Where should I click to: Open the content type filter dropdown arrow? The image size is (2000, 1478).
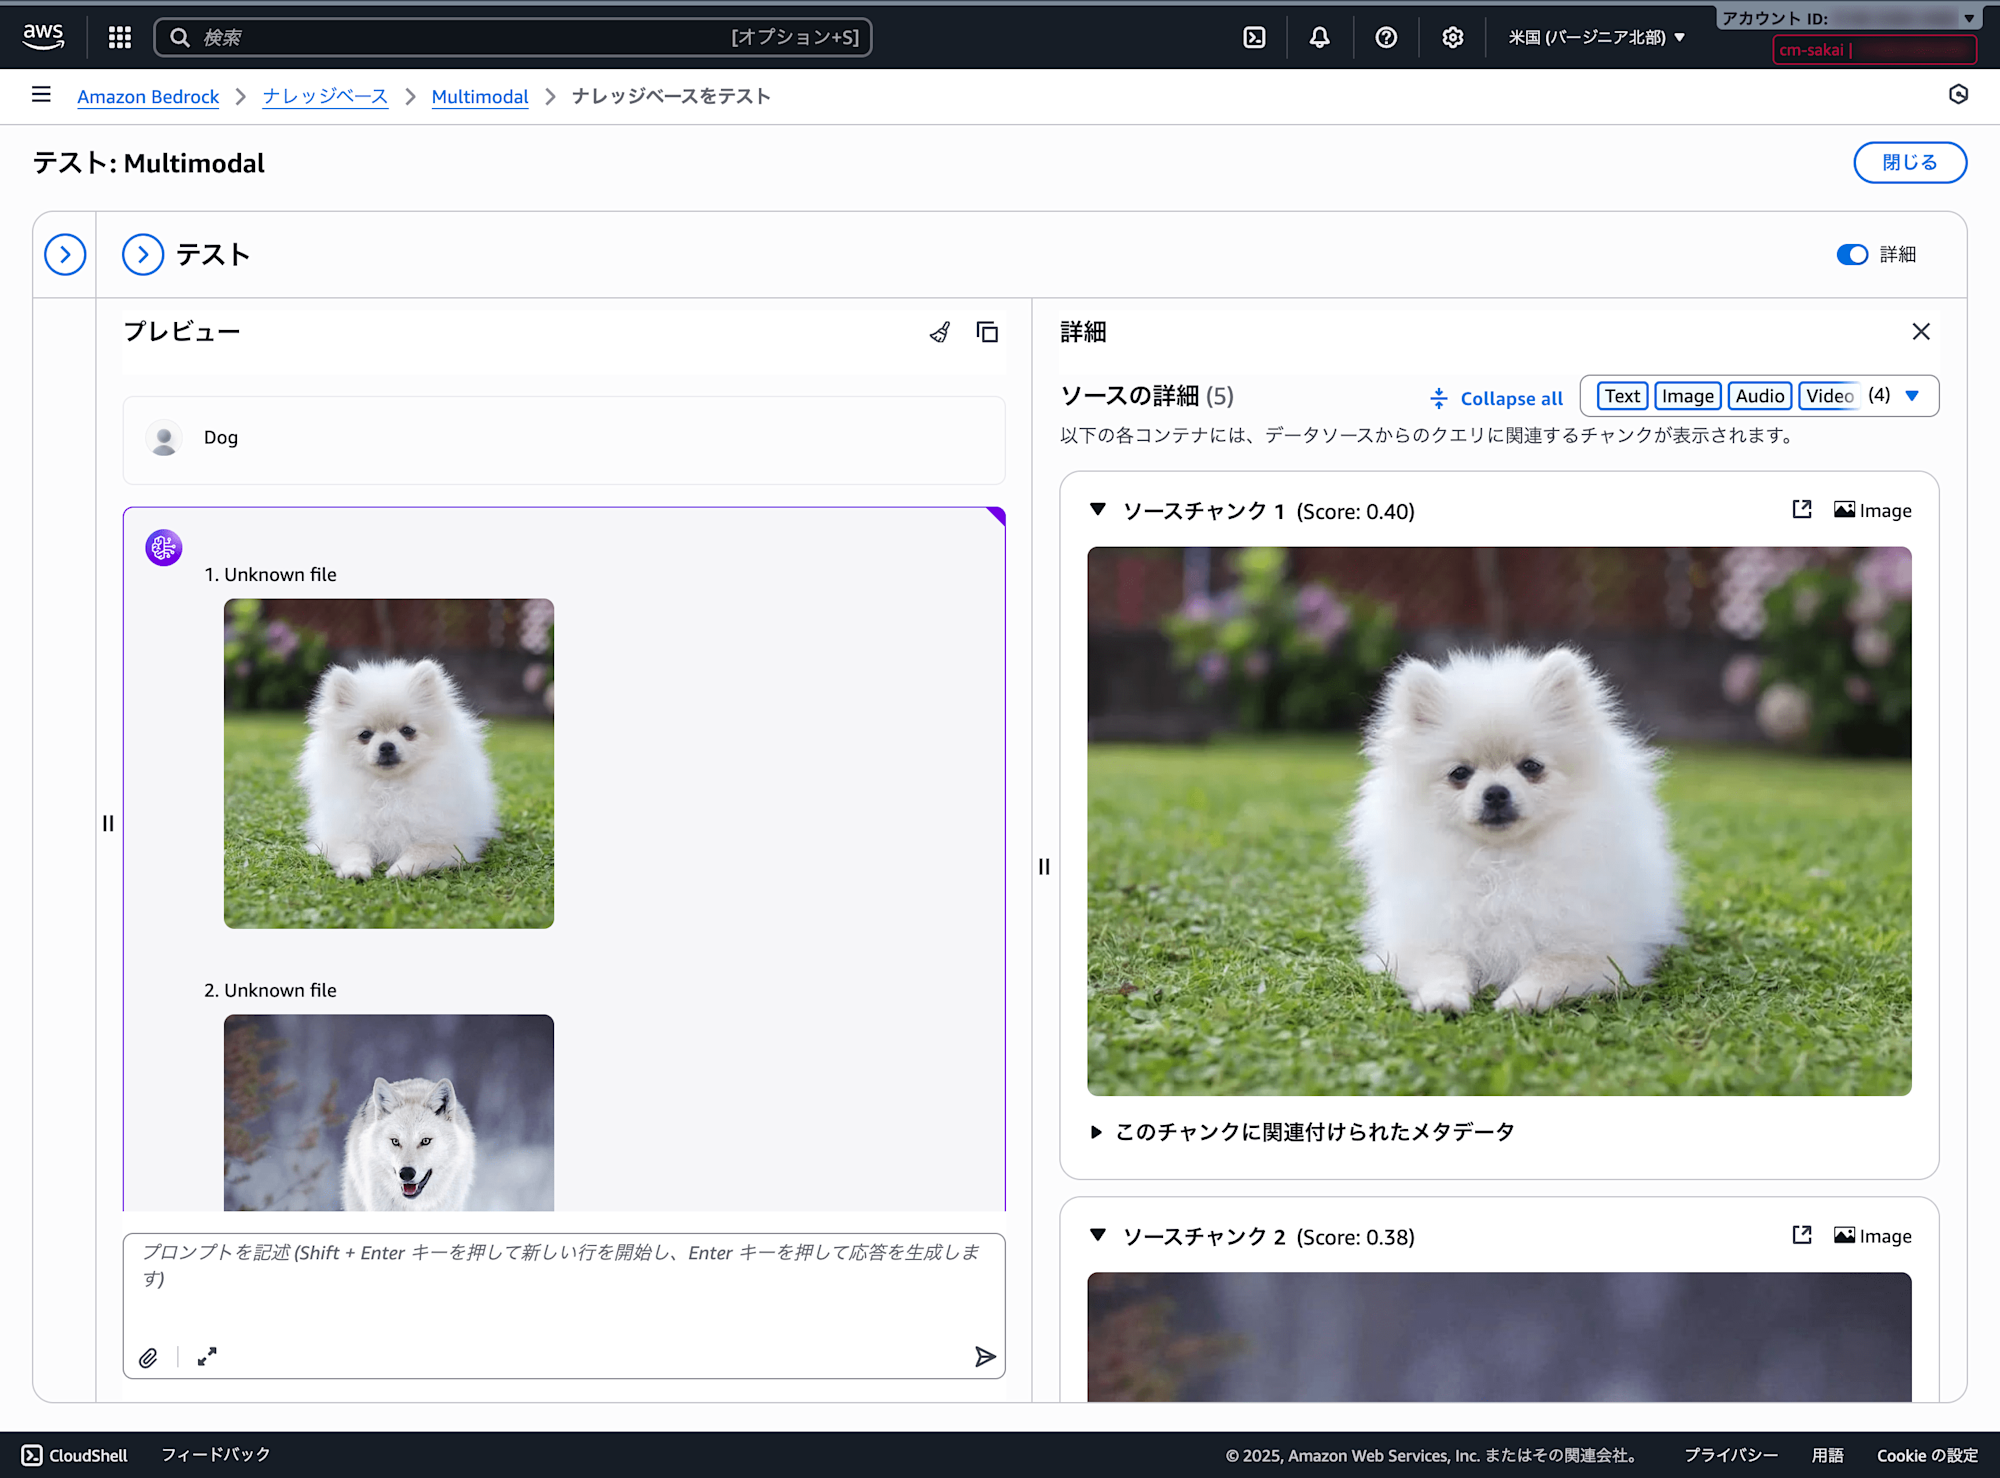[1912, 396]
